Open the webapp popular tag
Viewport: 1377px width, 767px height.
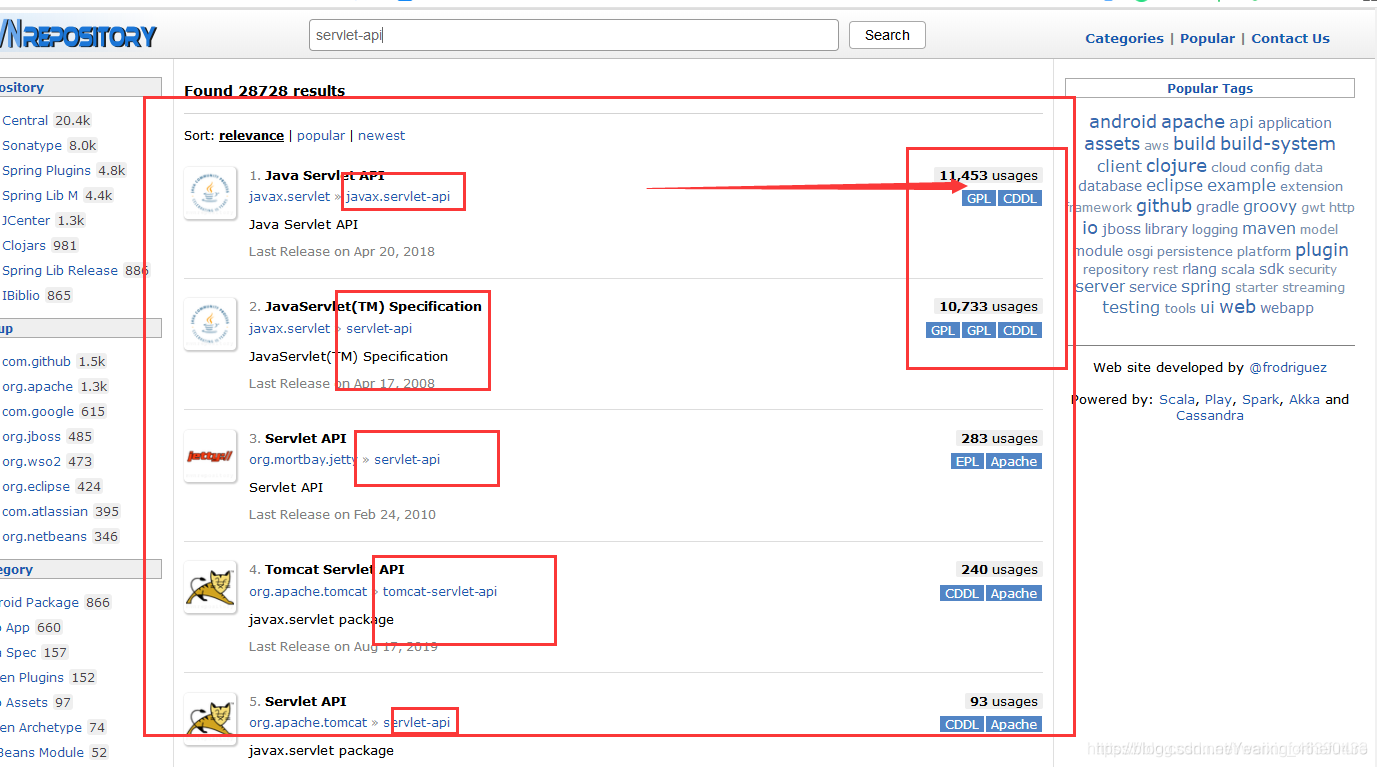(x=1287, y=308)
